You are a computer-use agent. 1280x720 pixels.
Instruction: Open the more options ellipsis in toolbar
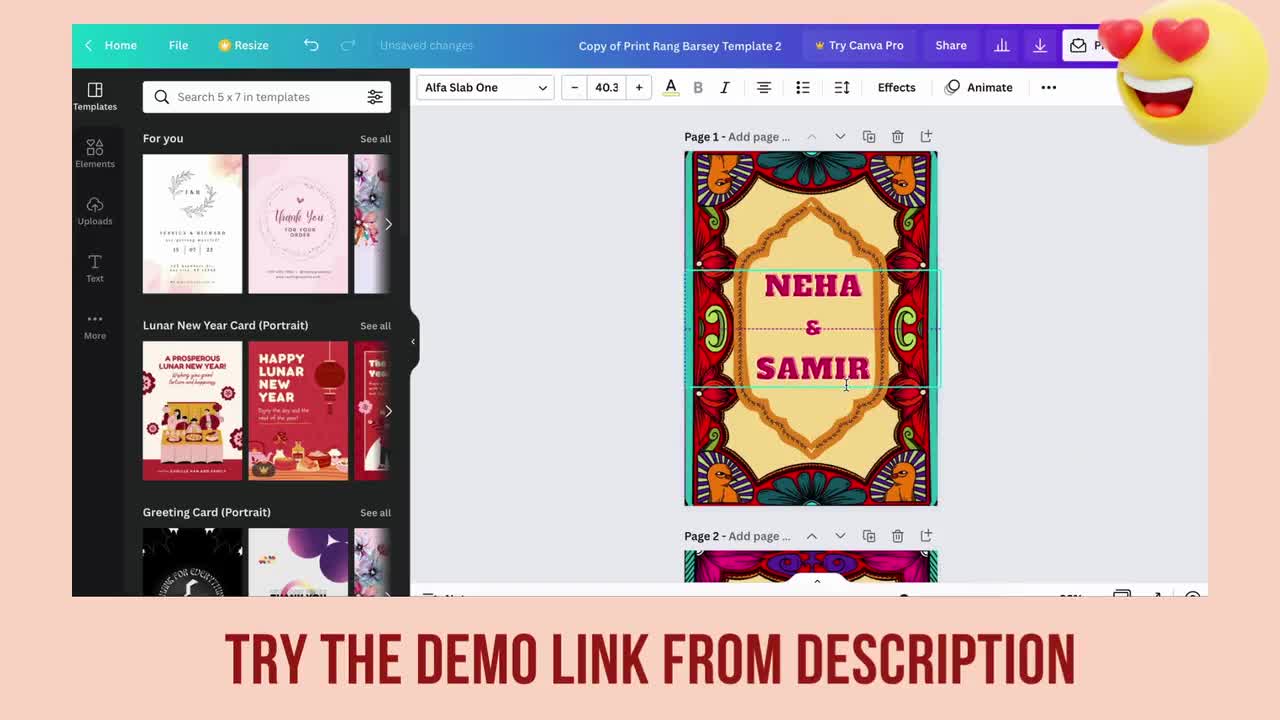coord(1049,87)
